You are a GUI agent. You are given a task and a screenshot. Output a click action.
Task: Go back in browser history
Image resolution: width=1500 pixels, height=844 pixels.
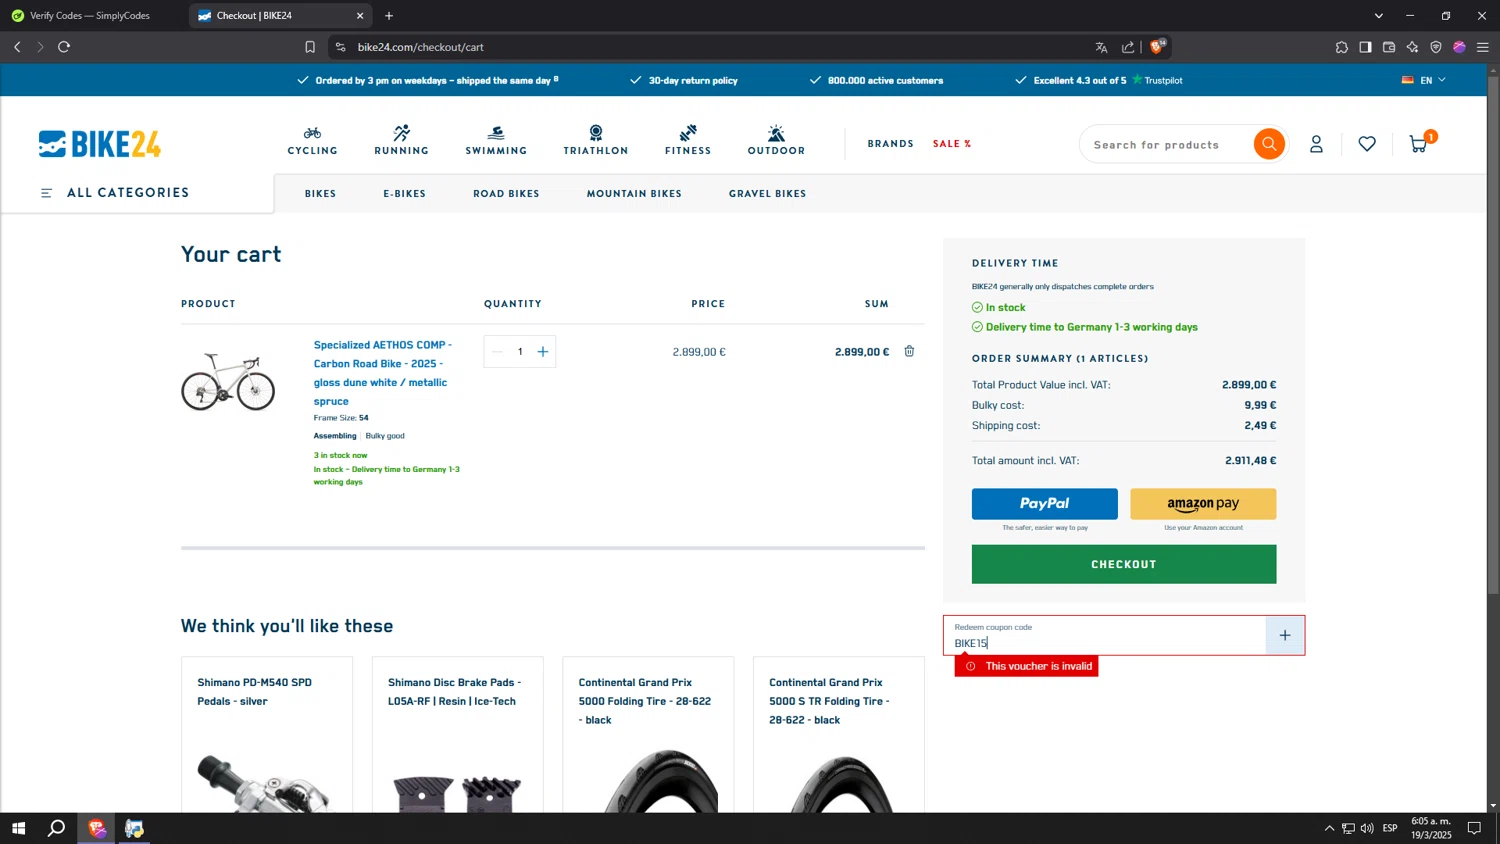click(x=17, y=47)
